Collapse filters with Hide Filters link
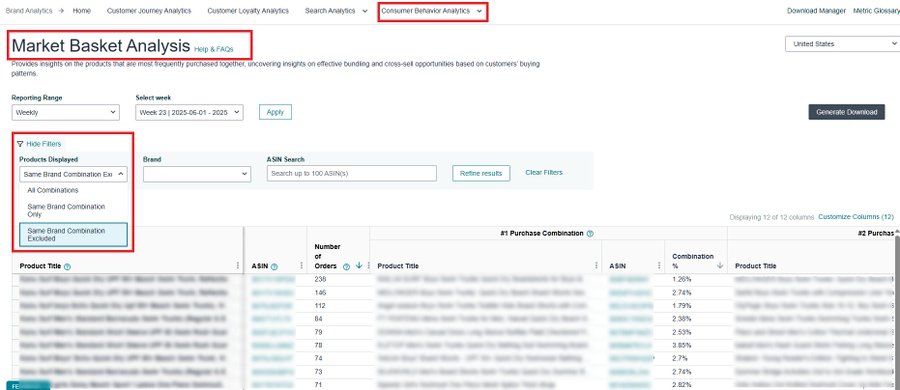Screen dimensions: 900x390 tap(44, 144)
